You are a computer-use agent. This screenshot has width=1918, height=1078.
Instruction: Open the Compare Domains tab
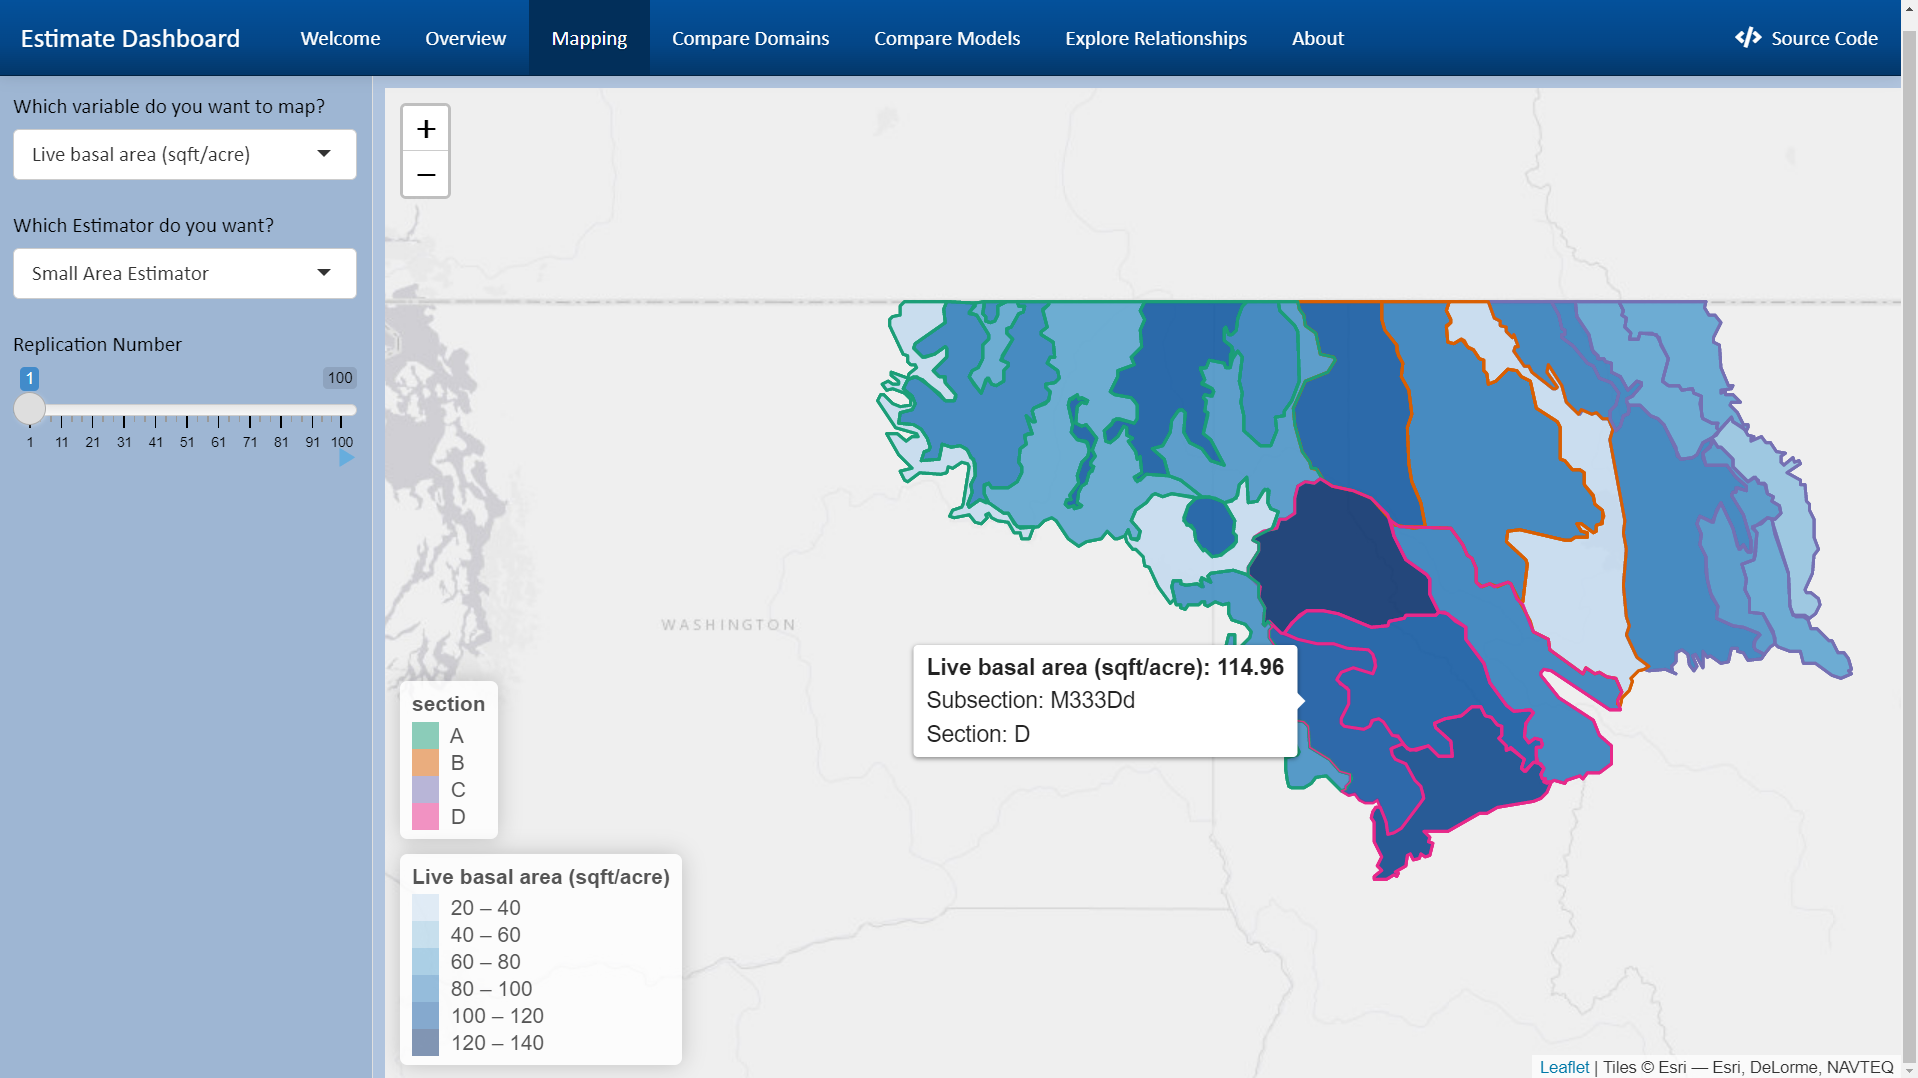pyautogui.click(x=751, y=38)
